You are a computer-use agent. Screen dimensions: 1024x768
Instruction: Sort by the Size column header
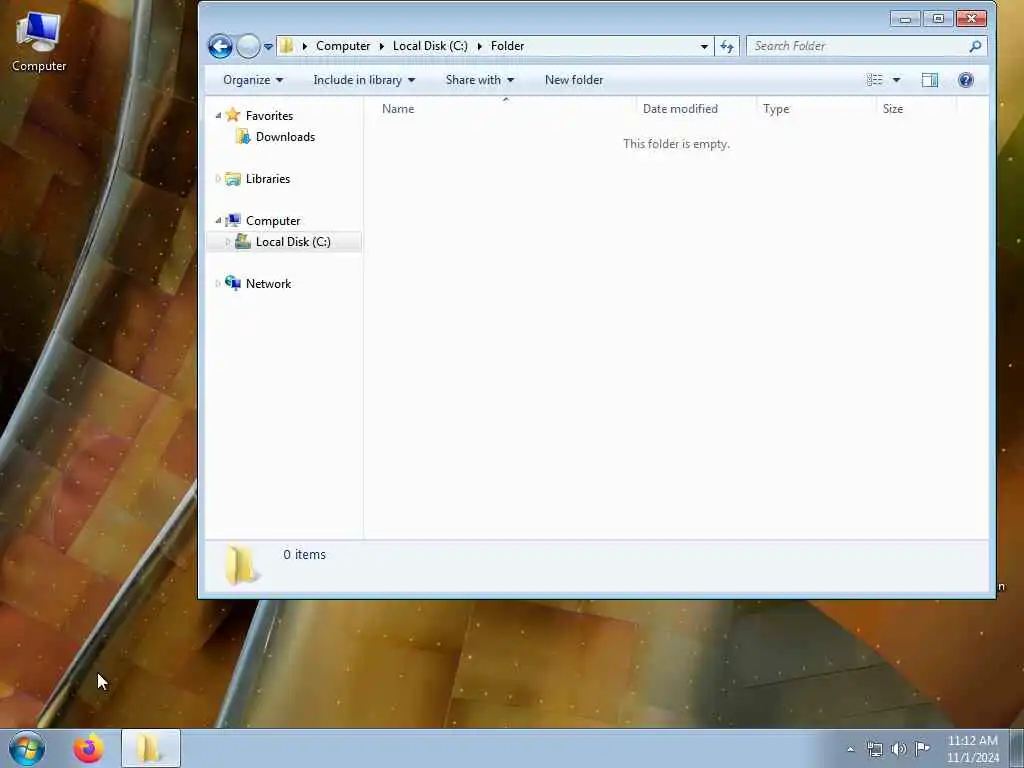(x=916, y=108)
